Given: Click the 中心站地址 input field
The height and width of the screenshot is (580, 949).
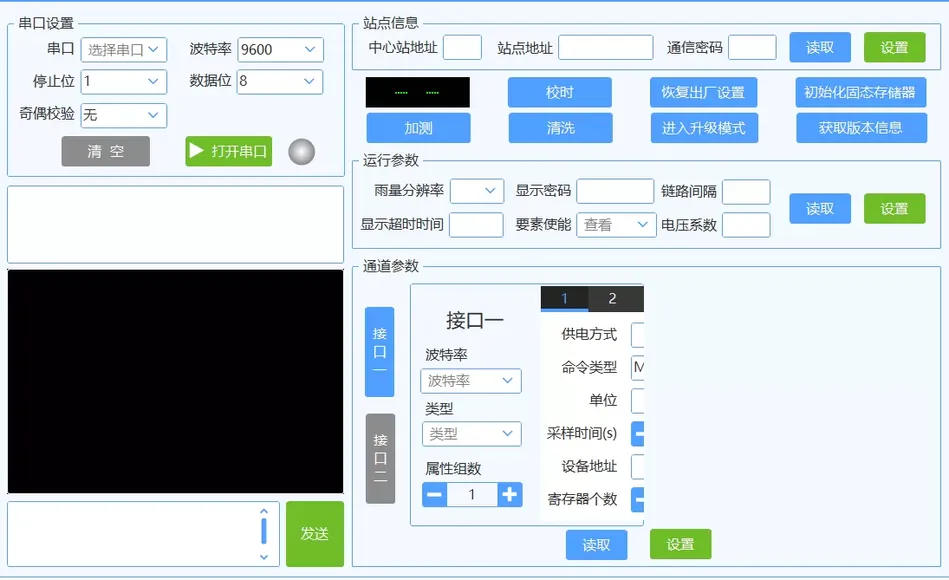Looking at the screenshot, I should (462, 48).
